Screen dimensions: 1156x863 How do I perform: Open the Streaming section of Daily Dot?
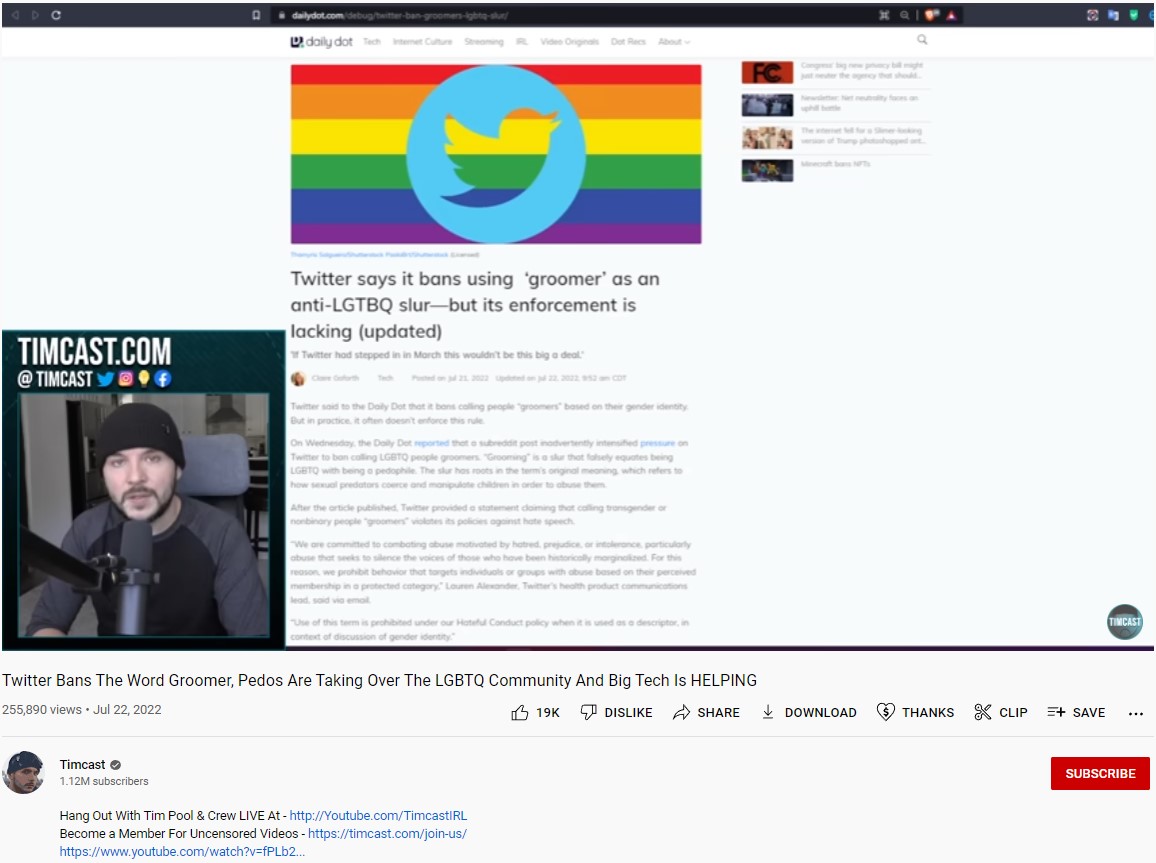point(484,41)
